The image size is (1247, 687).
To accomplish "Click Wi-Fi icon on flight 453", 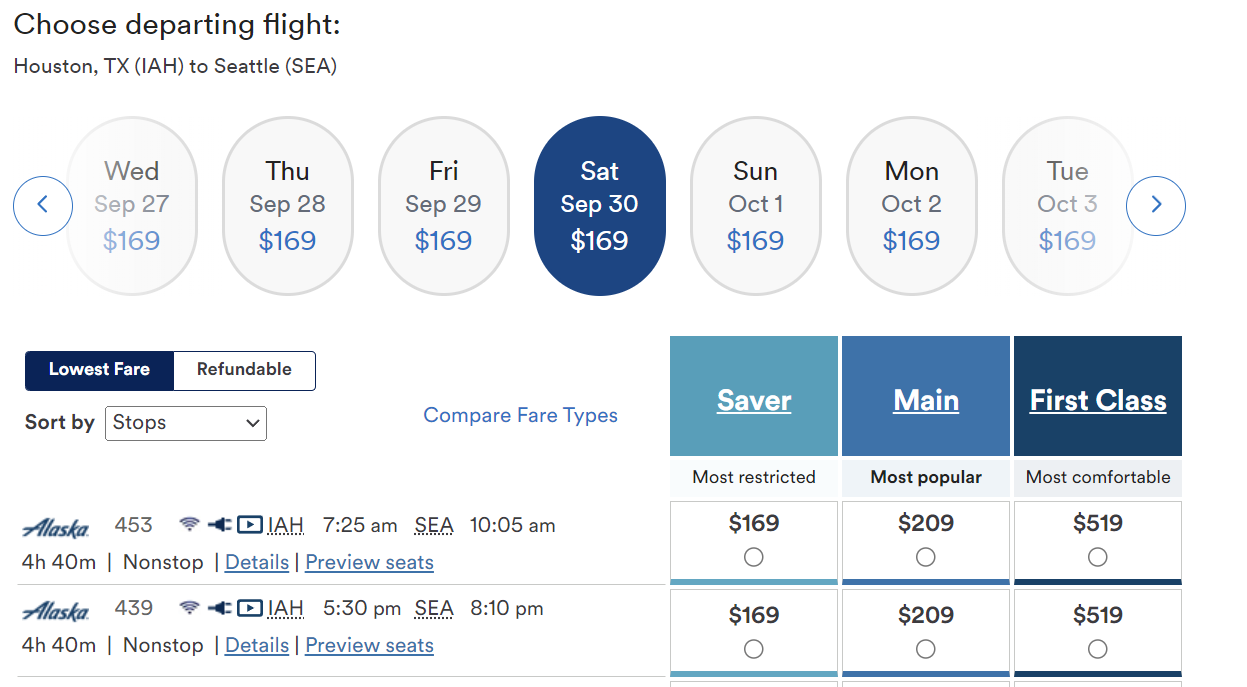I will point(189,525).
